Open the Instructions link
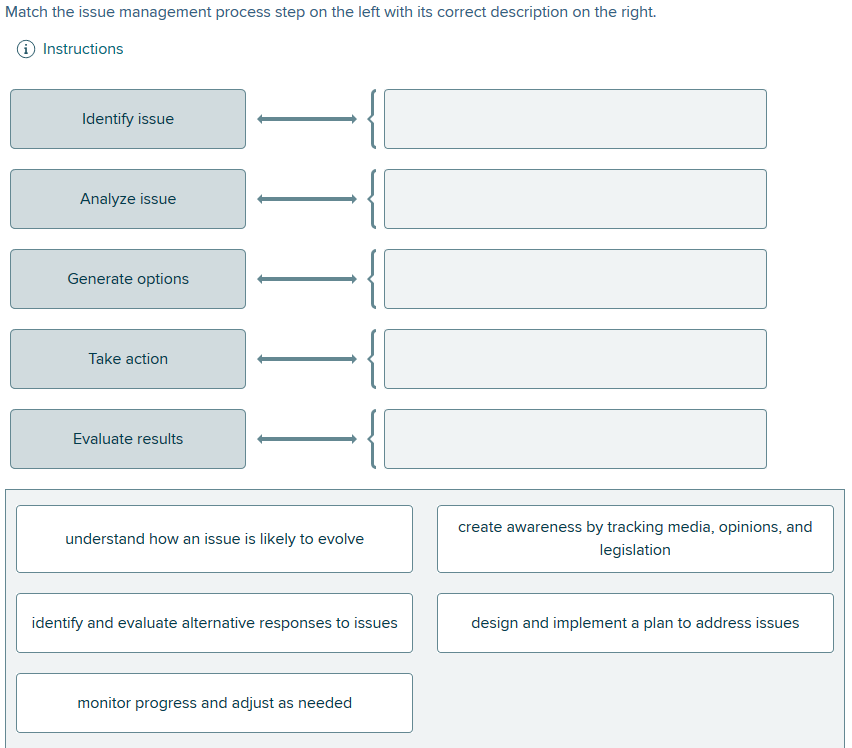The image size is (852, 748). tap(81, 48)
